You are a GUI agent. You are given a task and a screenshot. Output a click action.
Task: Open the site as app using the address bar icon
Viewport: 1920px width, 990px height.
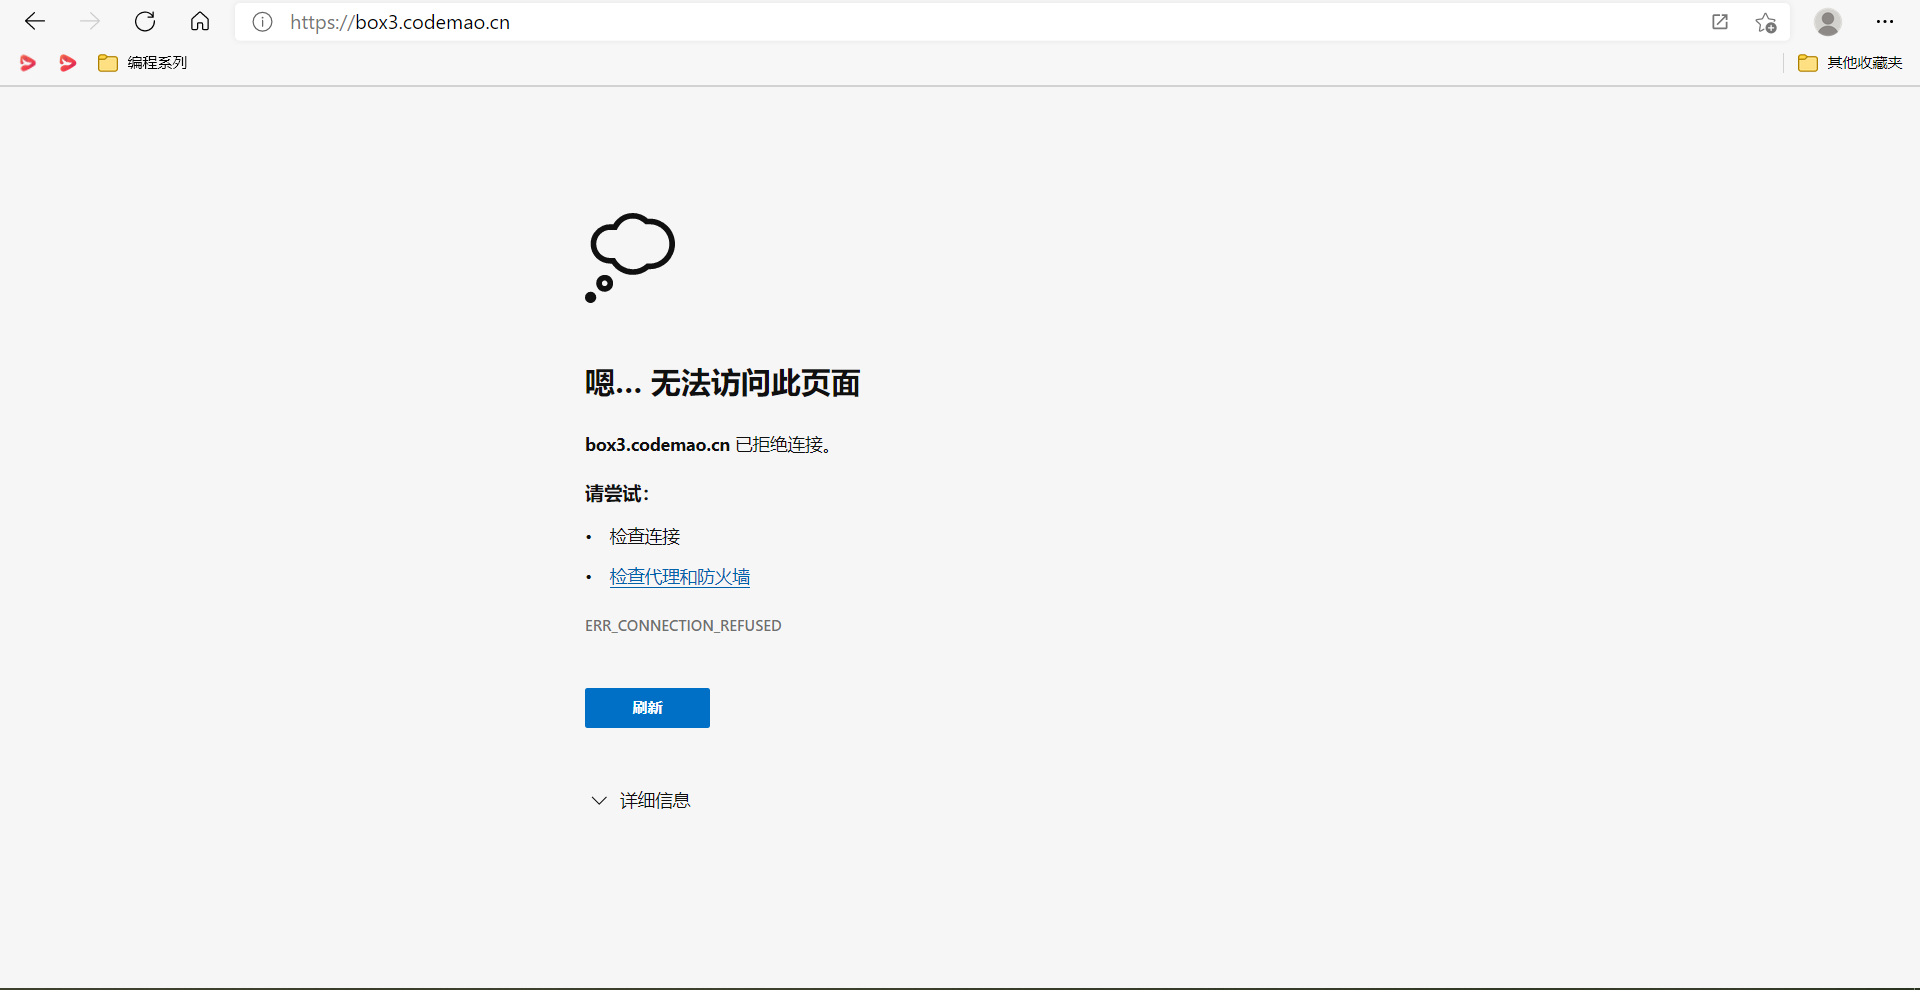pos(1720,22)
